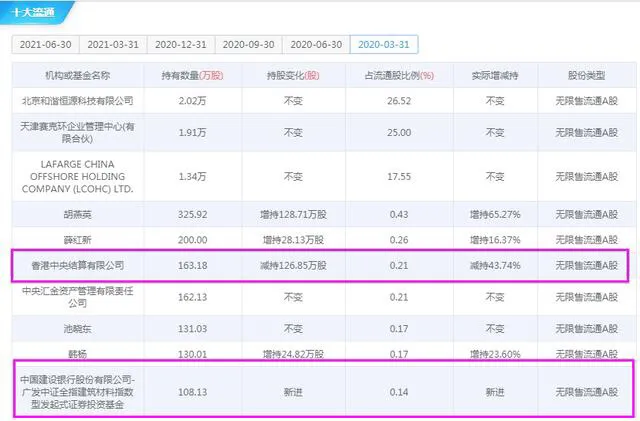Image resolution: width=640 pixels, height=421 pixels.
Task: Select the 胡燕英 shareholder name
Action: click(78, 214)
